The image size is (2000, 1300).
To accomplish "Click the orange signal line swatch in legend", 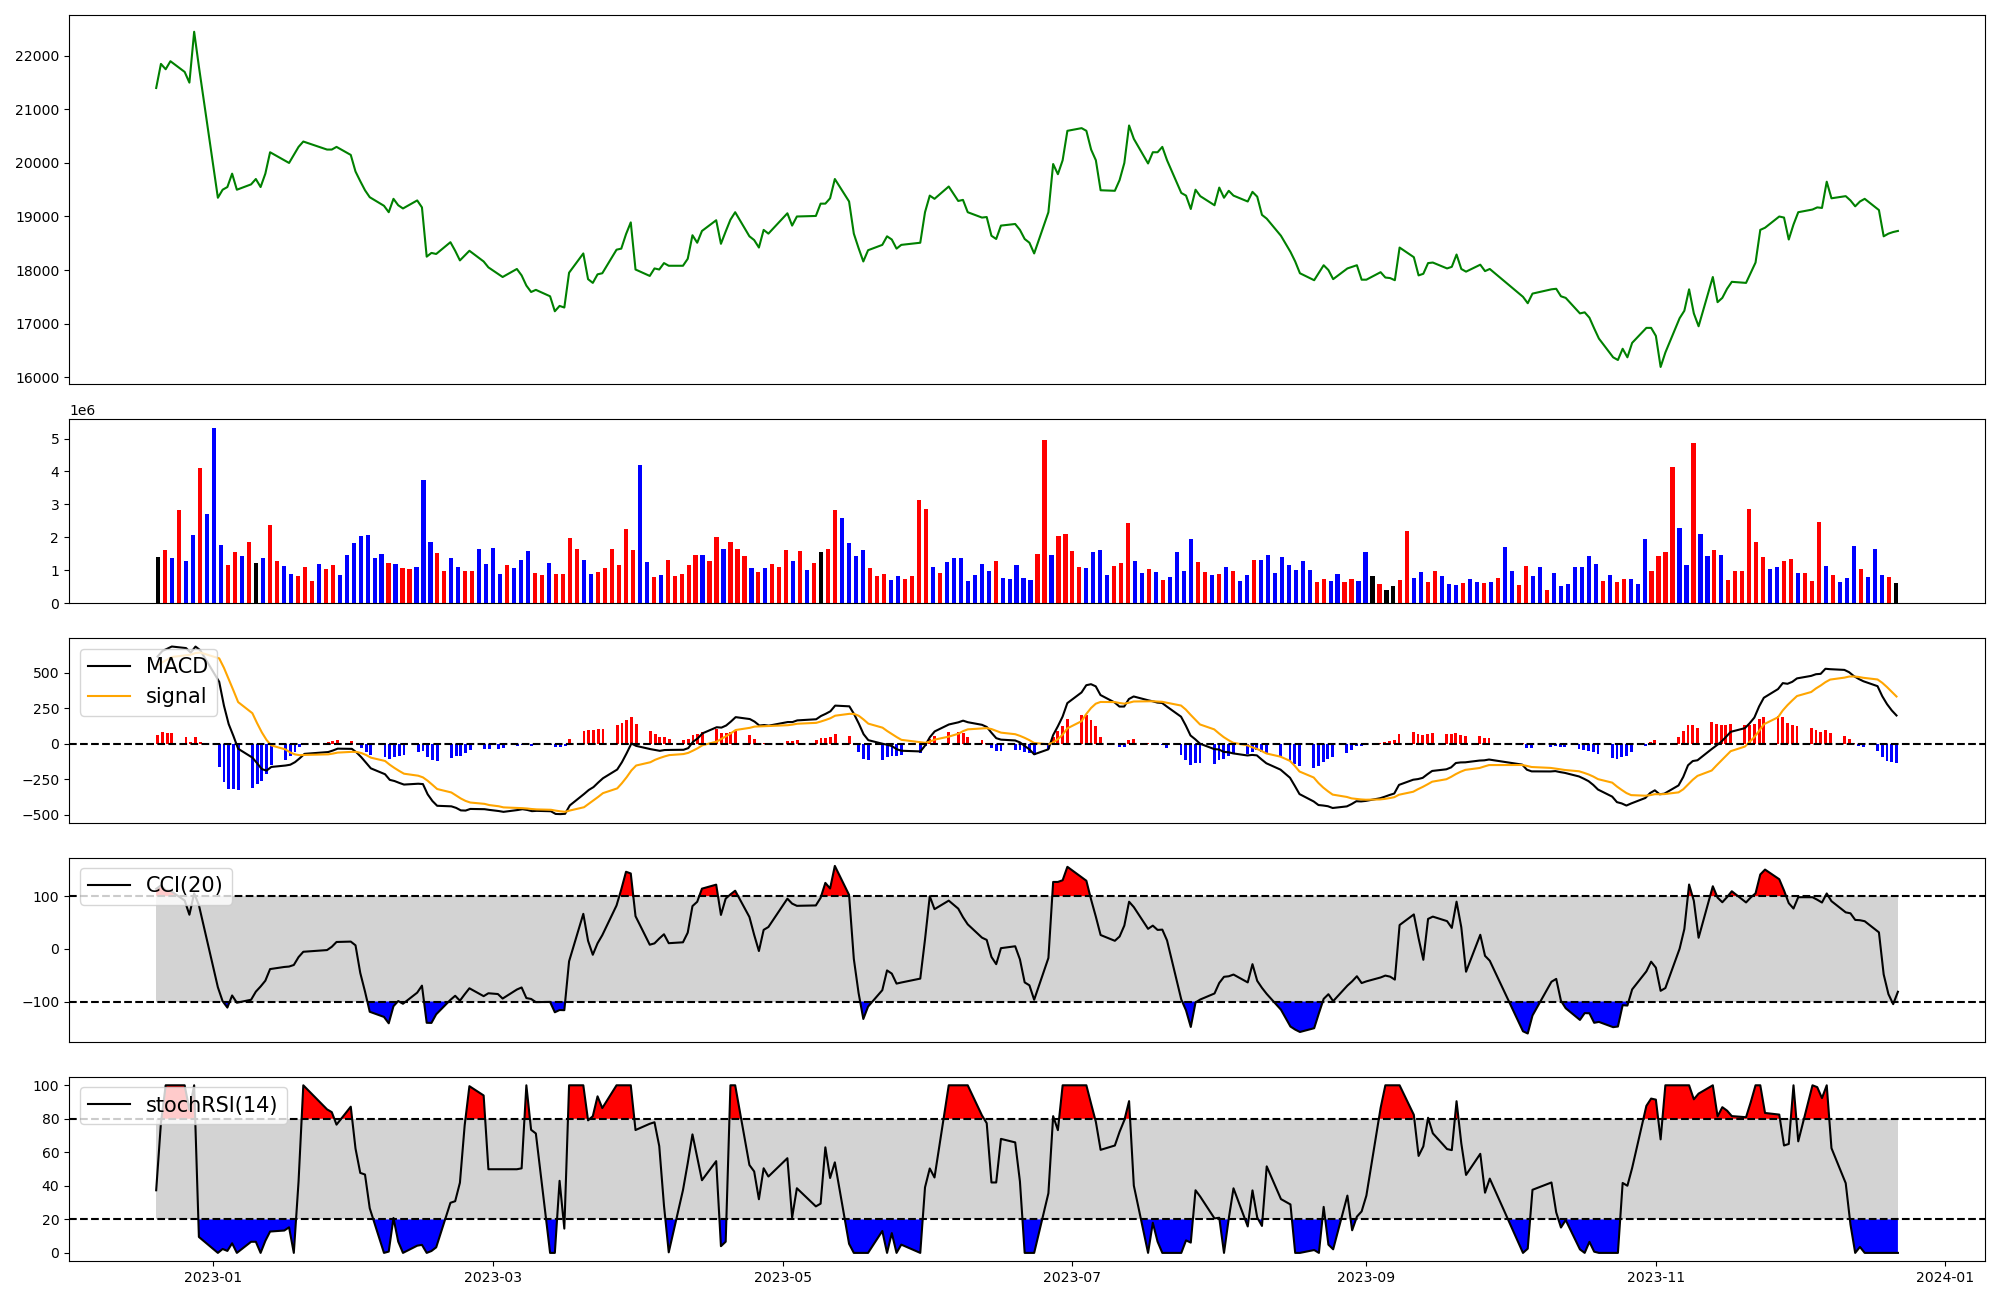I will pos(109,696).
